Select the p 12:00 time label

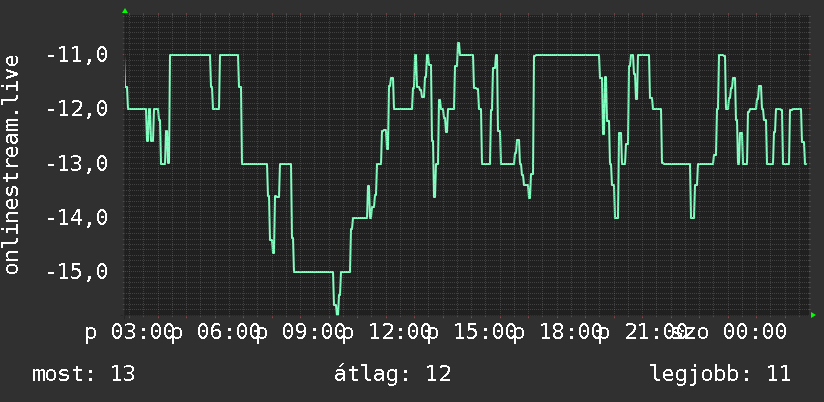coord(387,333)
